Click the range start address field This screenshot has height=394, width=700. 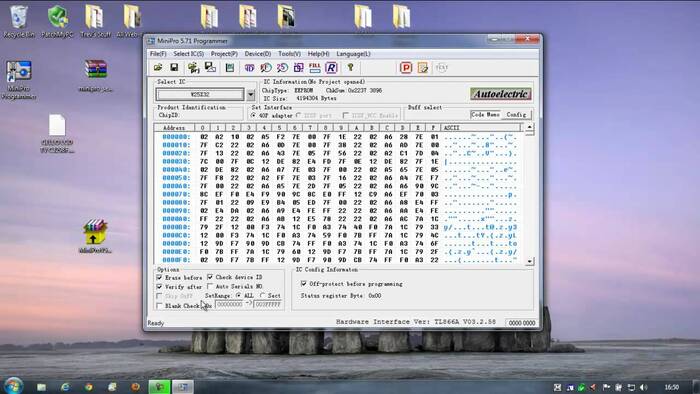[x=229, y=304]
